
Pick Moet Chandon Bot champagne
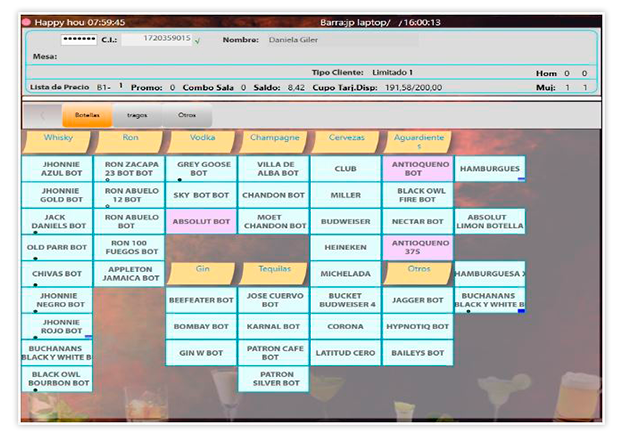(273, 221)
